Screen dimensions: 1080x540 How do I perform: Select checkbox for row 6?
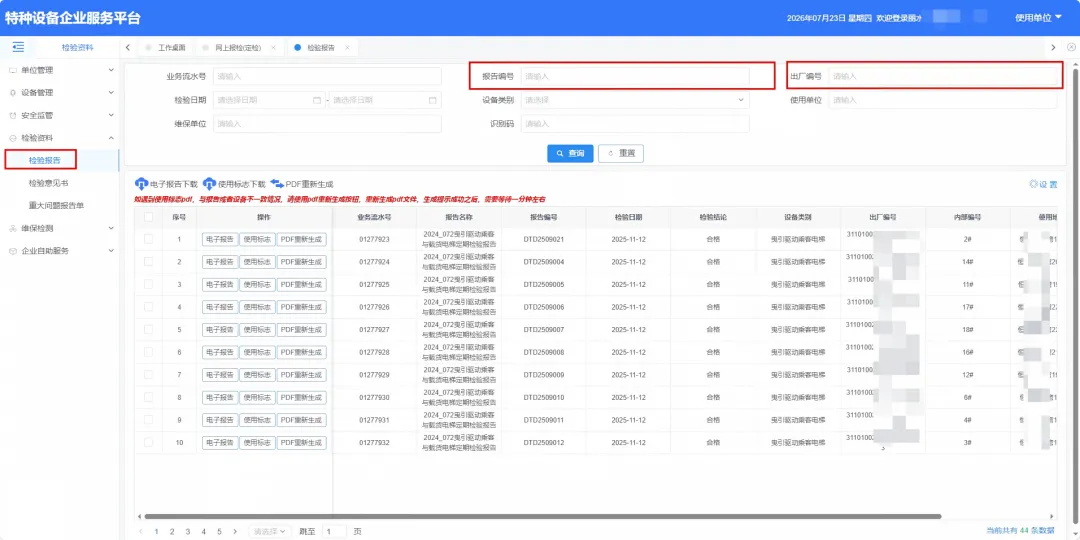(x=148, y=352)
